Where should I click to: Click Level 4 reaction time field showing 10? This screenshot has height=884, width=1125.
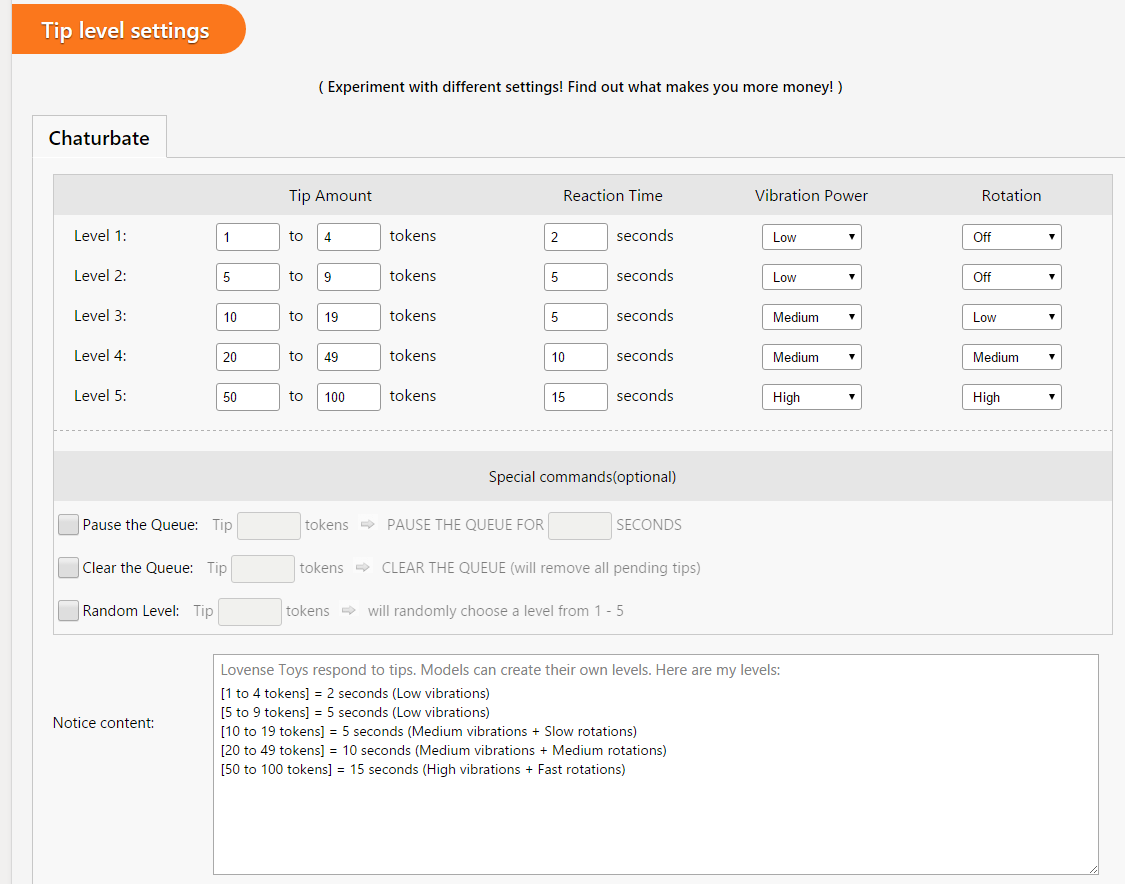point(575,357)
